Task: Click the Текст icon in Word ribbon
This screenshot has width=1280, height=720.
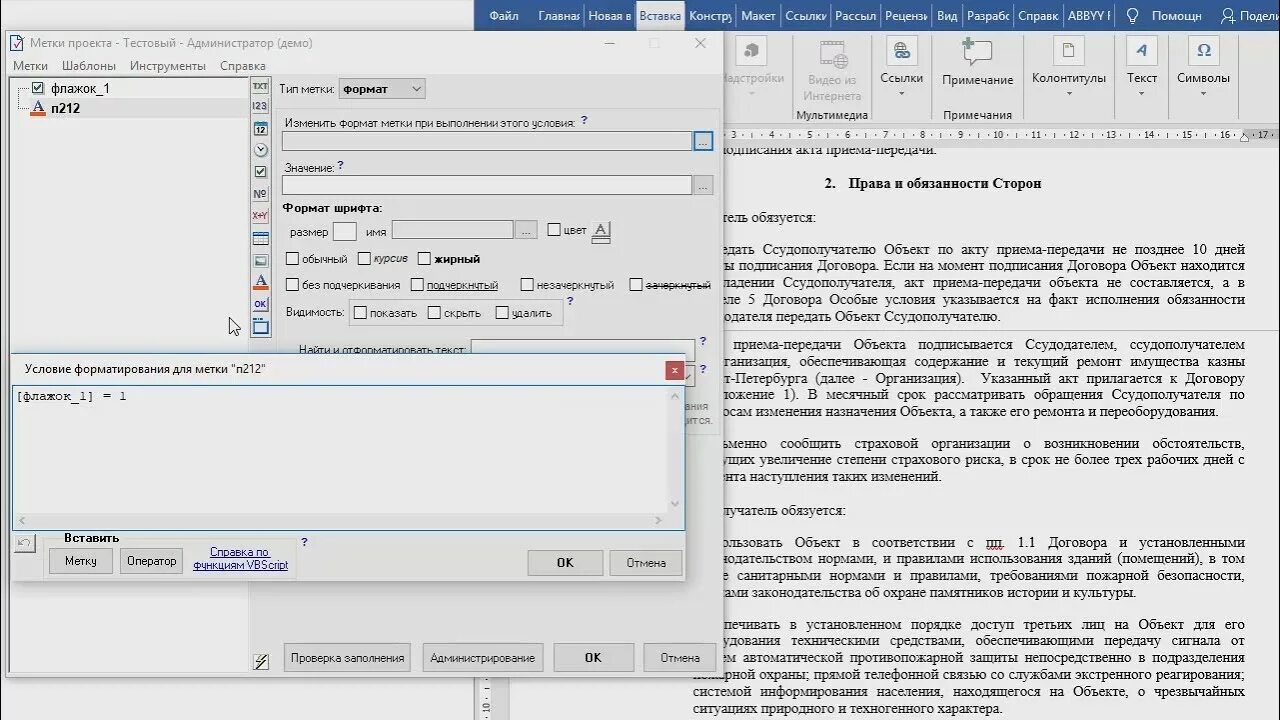Action: 1141,51
